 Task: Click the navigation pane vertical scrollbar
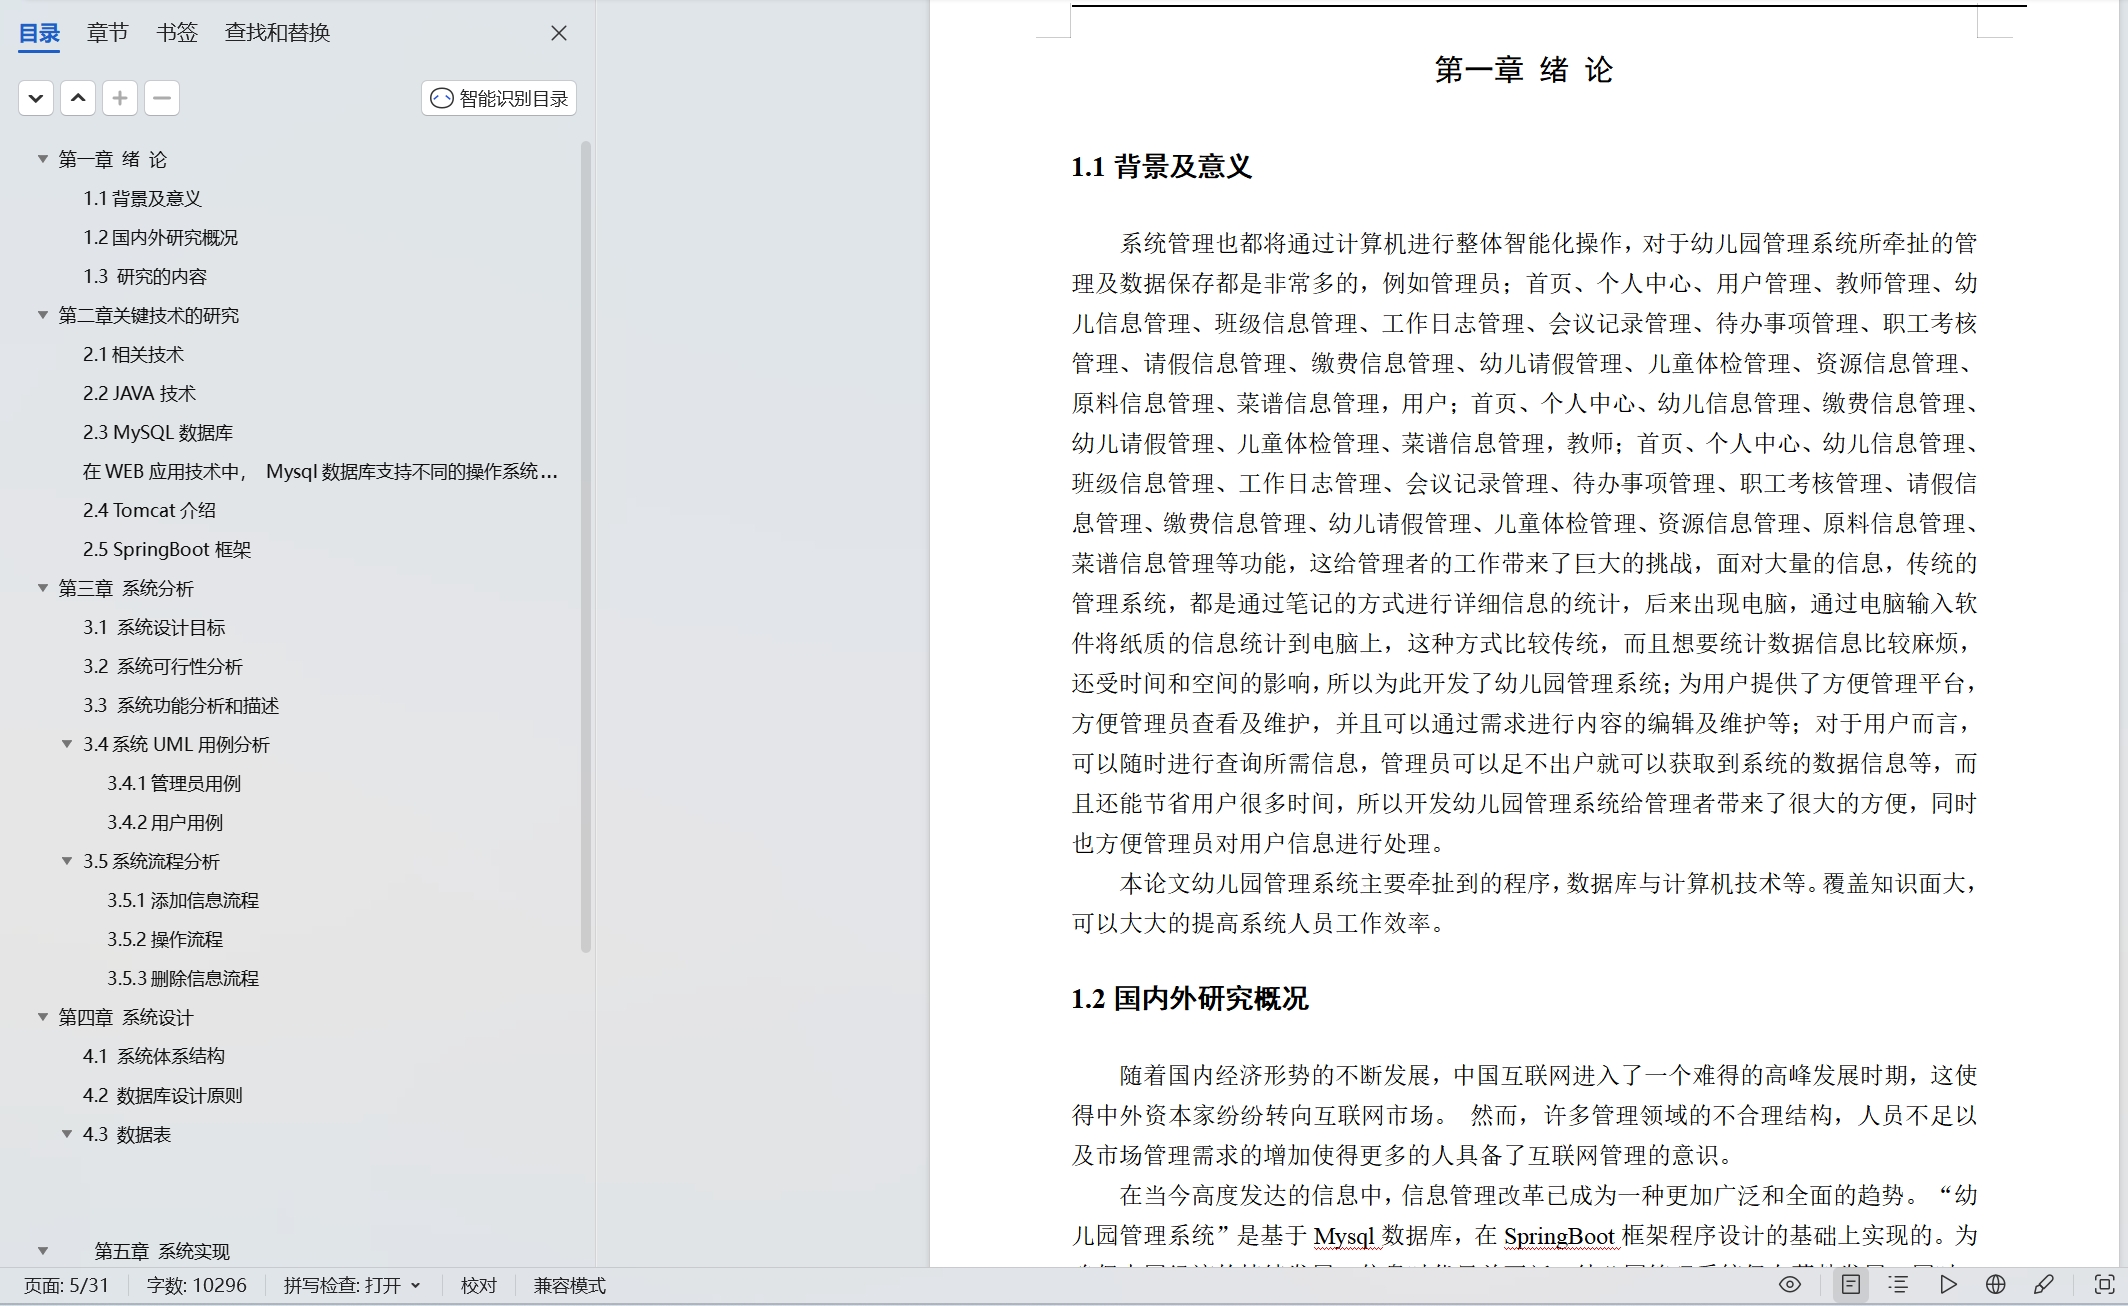coord(586,545)
